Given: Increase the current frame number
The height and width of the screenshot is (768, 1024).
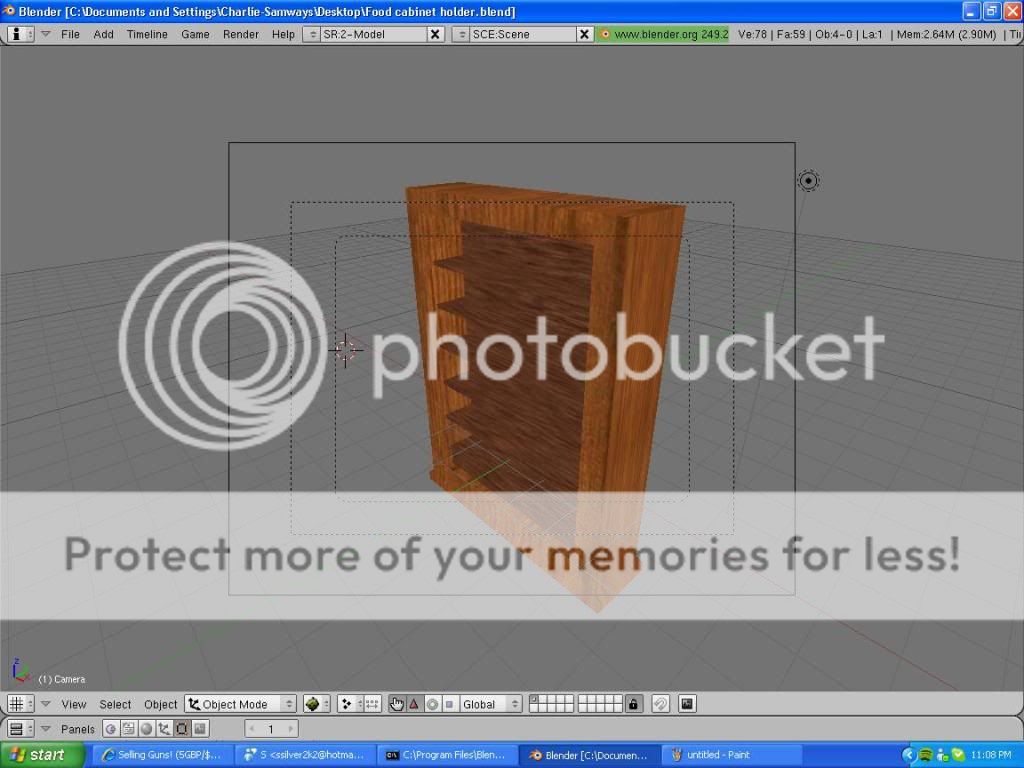Looking at the screenshot, I should click(x=291, y=729).
